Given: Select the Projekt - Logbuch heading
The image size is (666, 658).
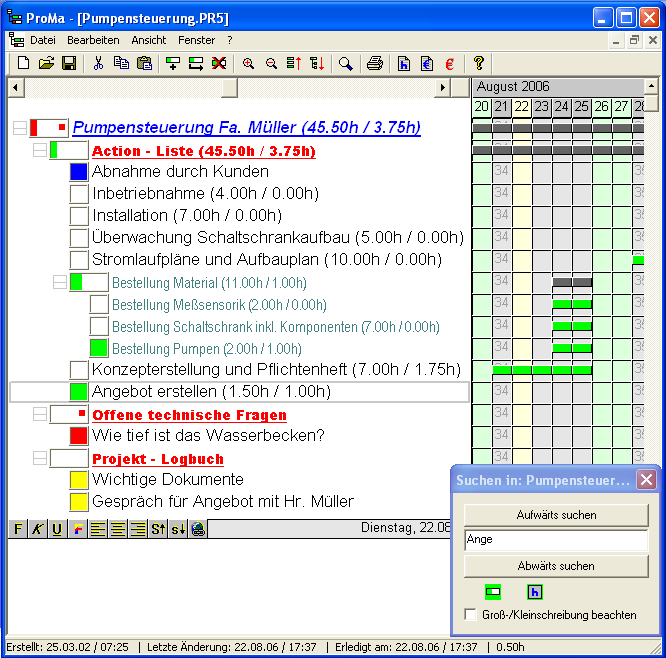Looking at the screenshot, I should pos(158,459).
